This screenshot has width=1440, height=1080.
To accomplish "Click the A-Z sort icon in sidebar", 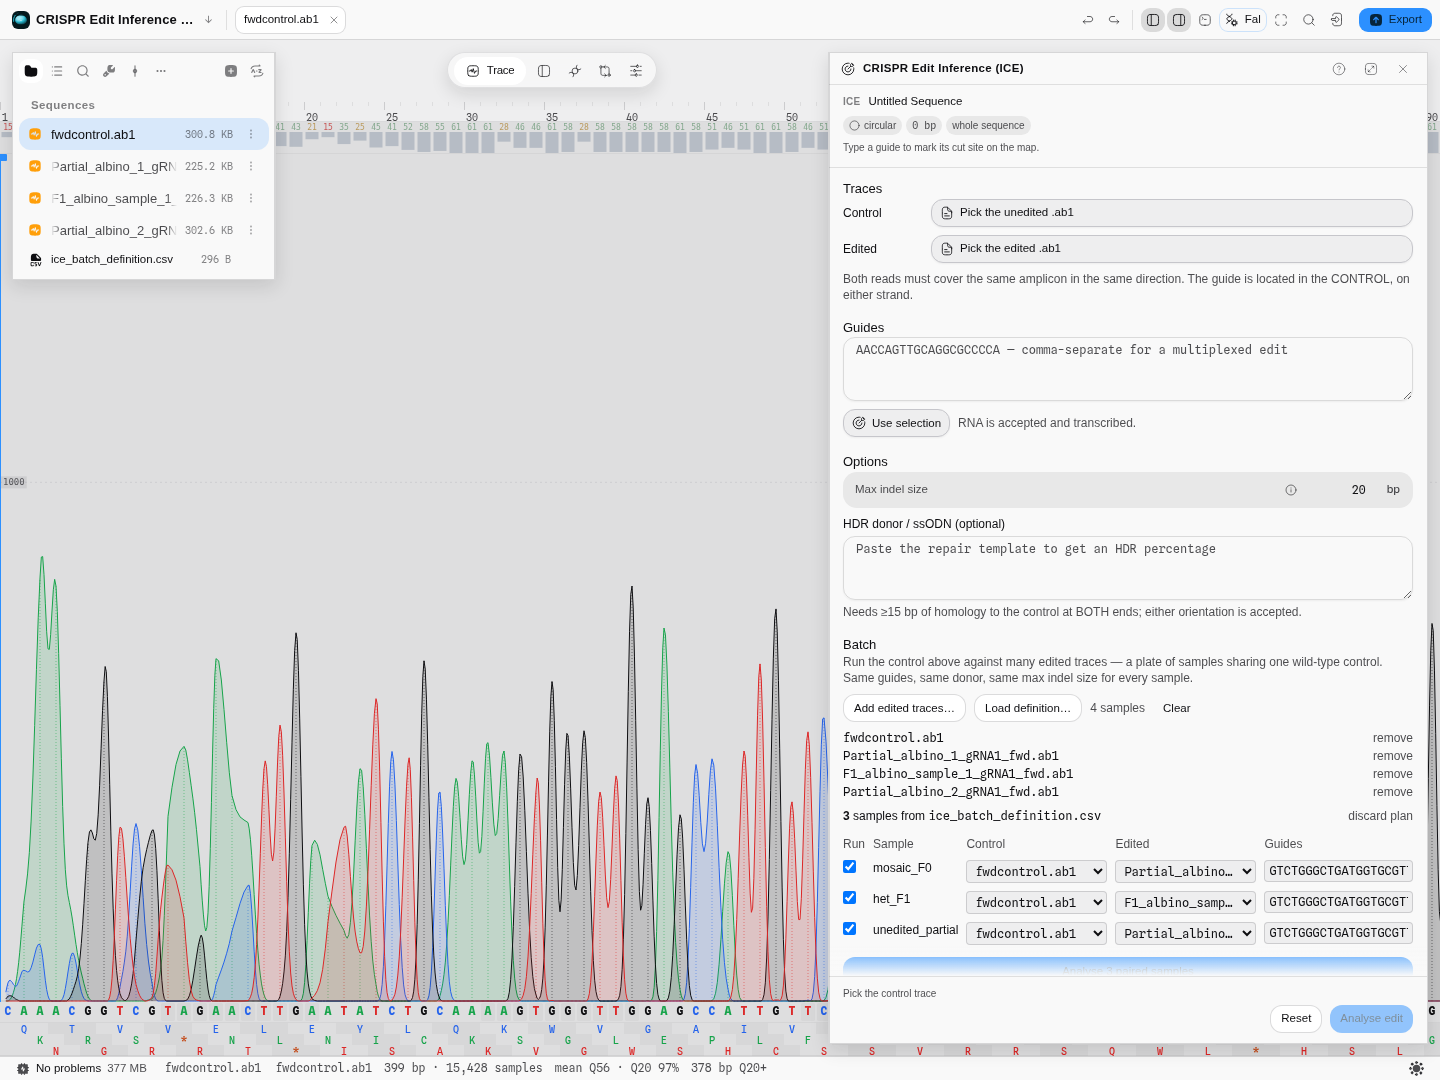I will coord(257,71).
